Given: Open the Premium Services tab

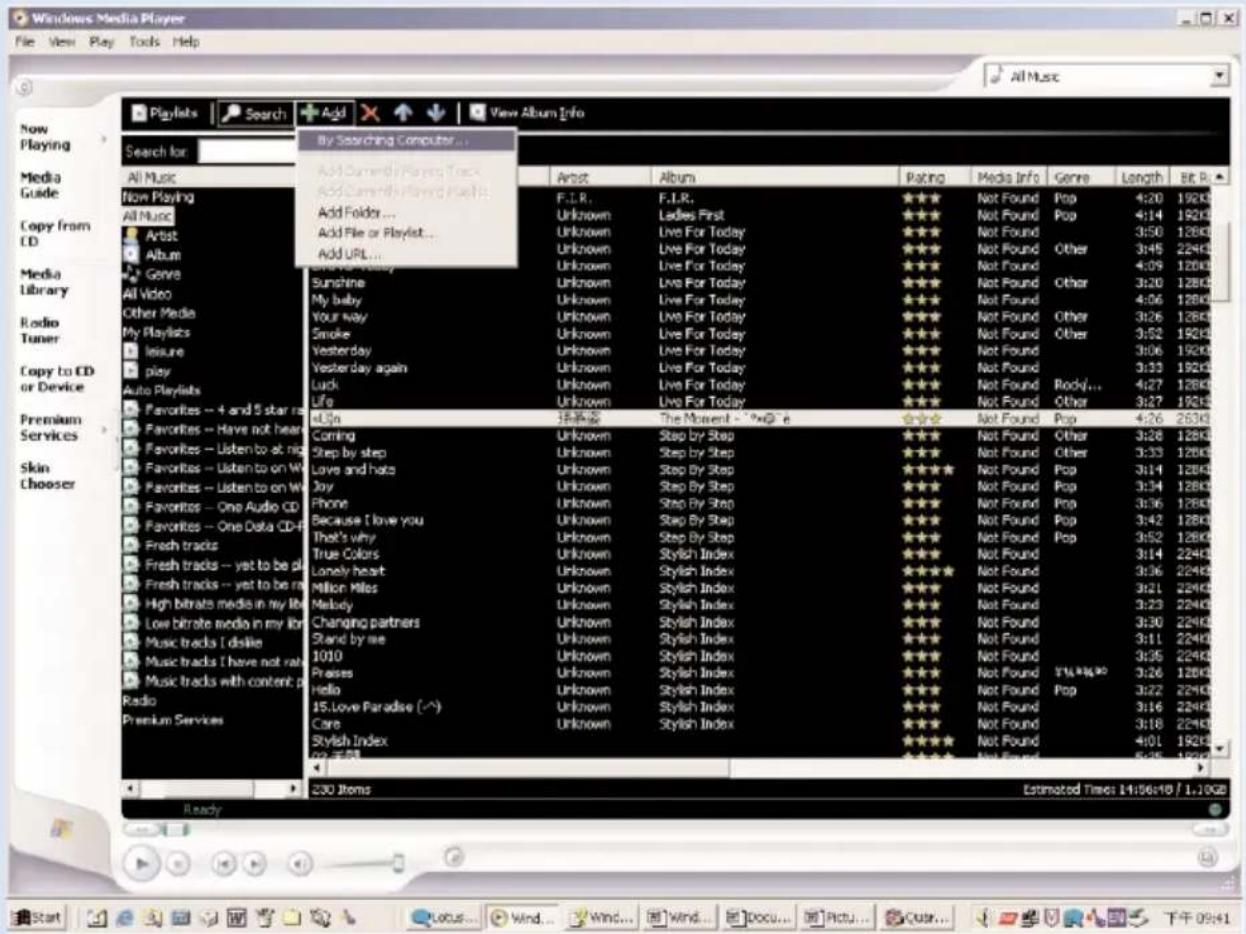Looking at the screenshot, I should (x=50, y=428).
